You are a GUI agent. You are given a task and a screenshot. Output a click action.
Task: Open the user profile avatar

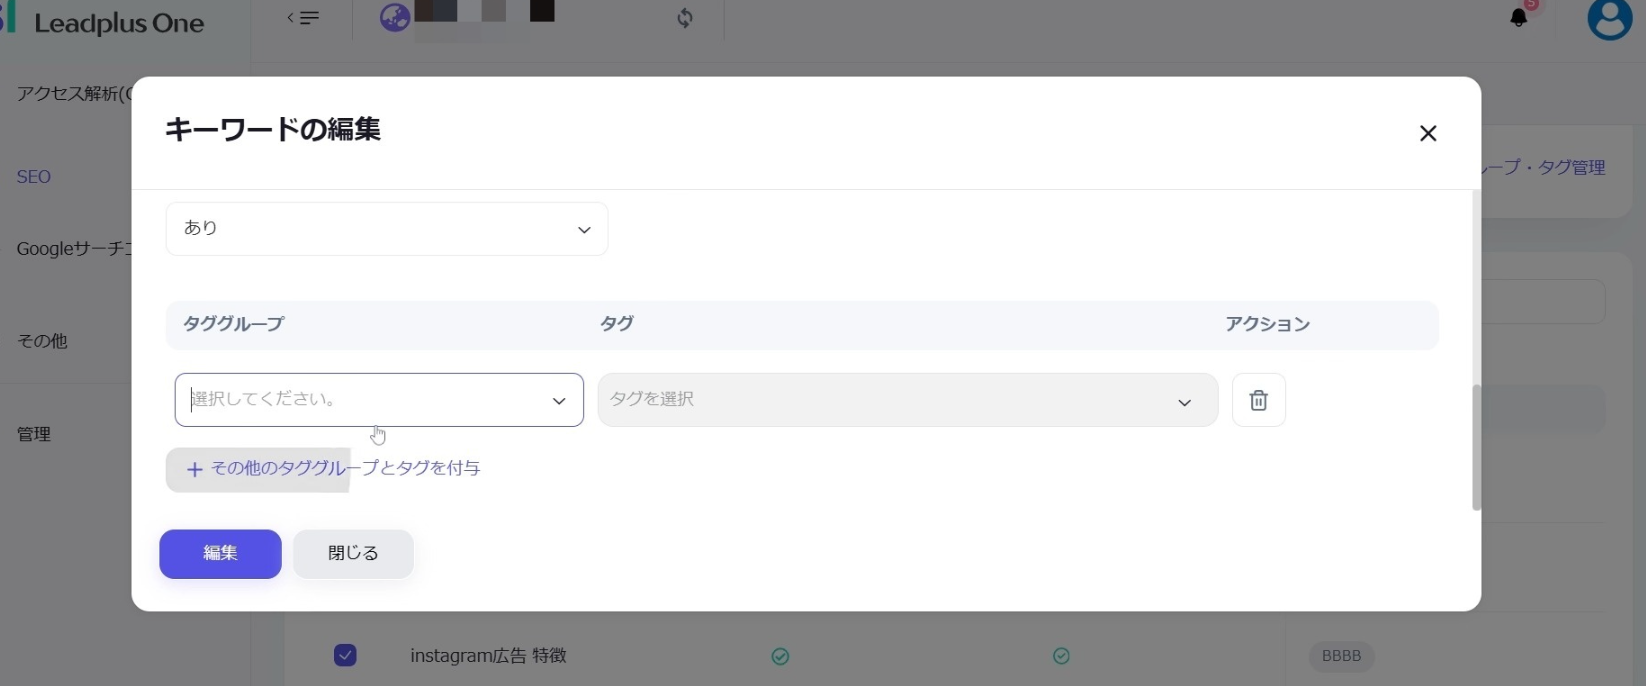pos(1609,19)
